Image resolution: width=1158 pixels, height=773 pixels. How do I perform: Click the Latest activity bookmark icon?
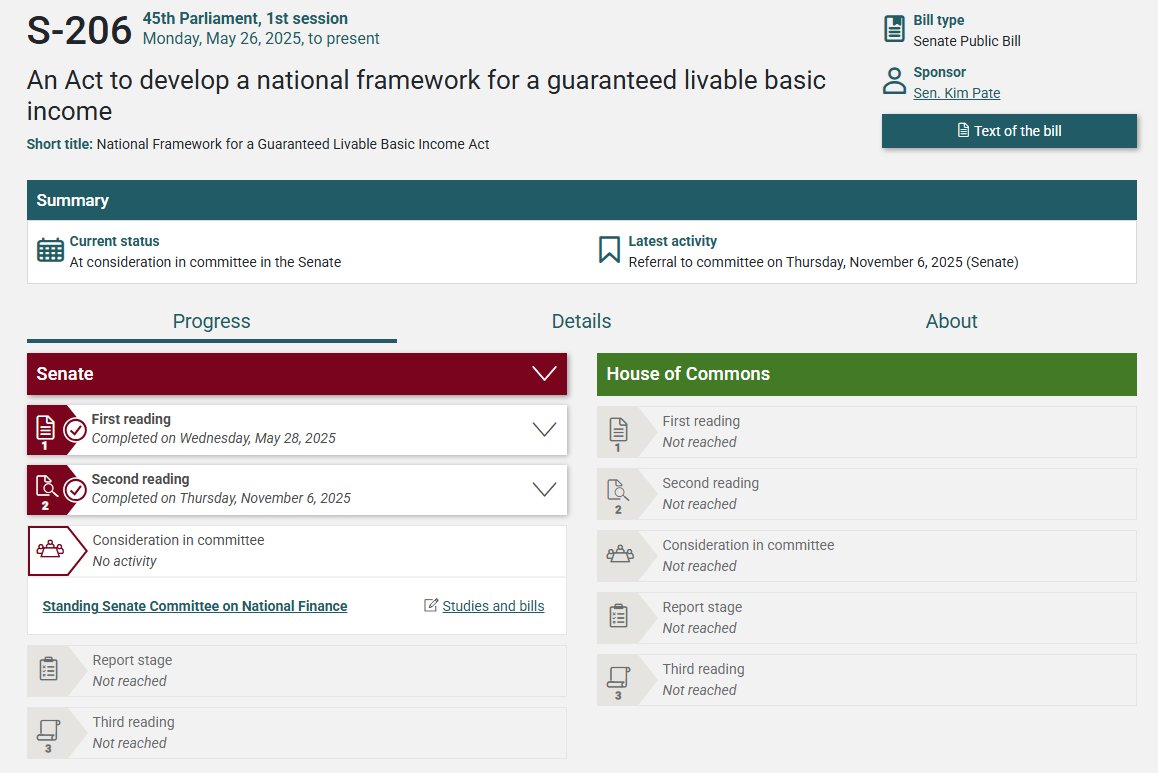point(609,250)
